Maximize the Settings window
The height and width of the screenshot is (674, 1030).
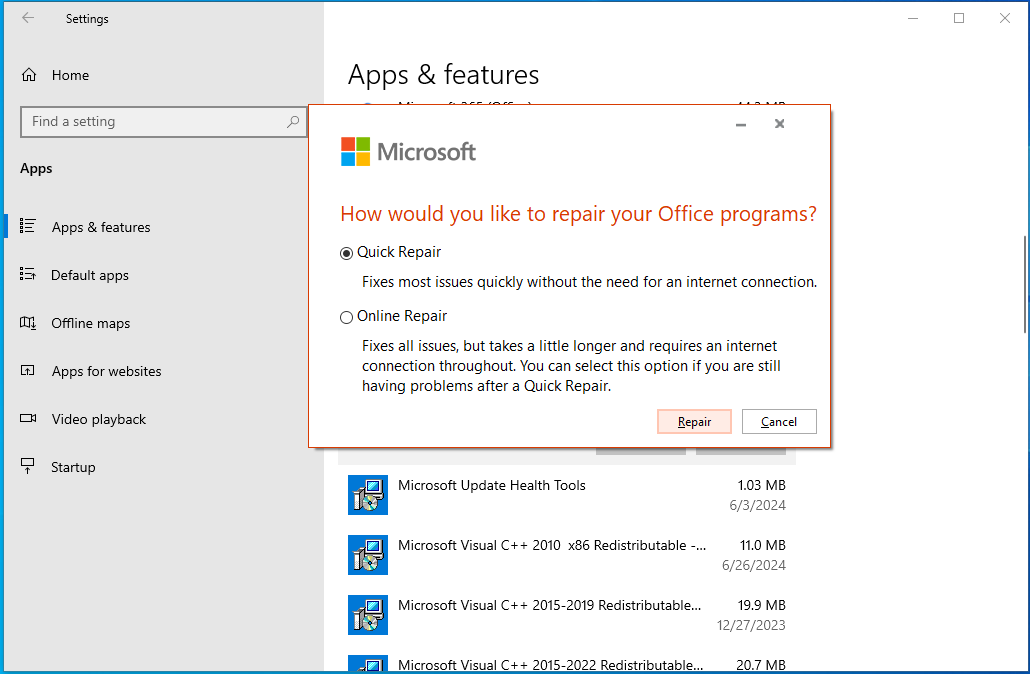(x=959, y=18)
